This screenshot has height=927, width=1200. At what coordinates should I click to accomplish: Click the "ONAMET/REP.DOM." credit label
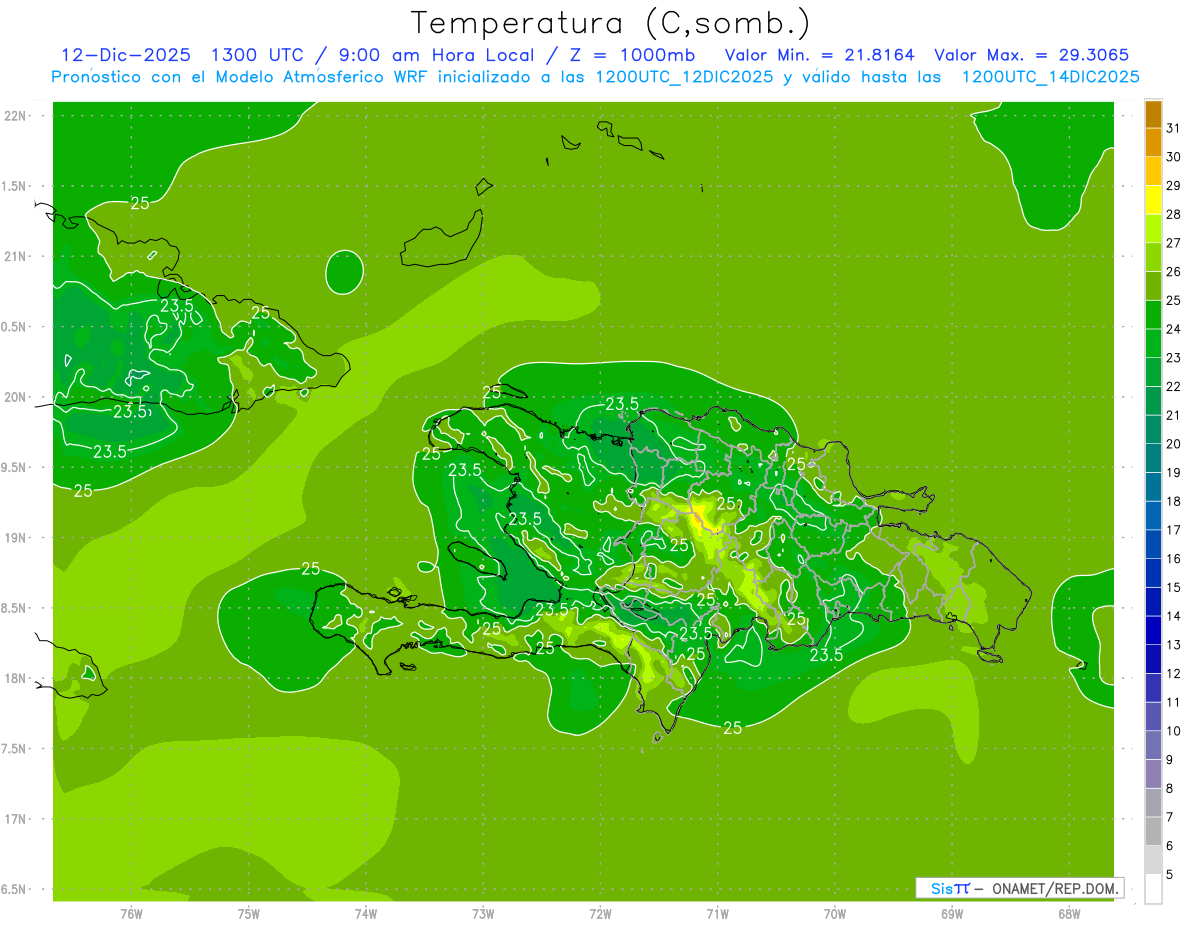pos(1056,888)
